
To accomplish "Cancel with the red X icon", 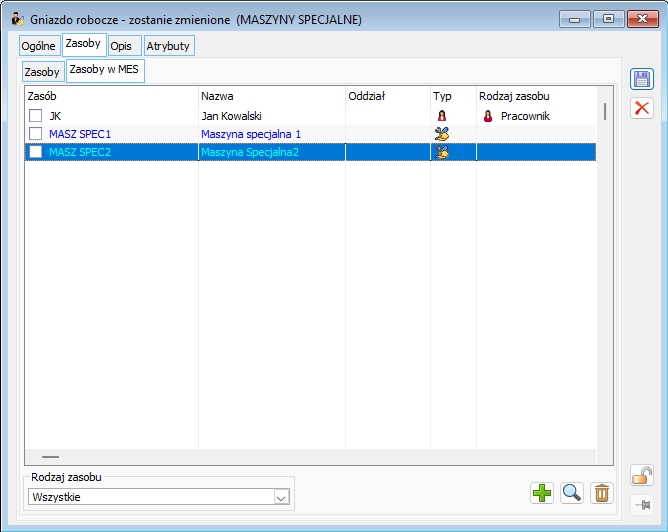I will (x=642, y=108).
